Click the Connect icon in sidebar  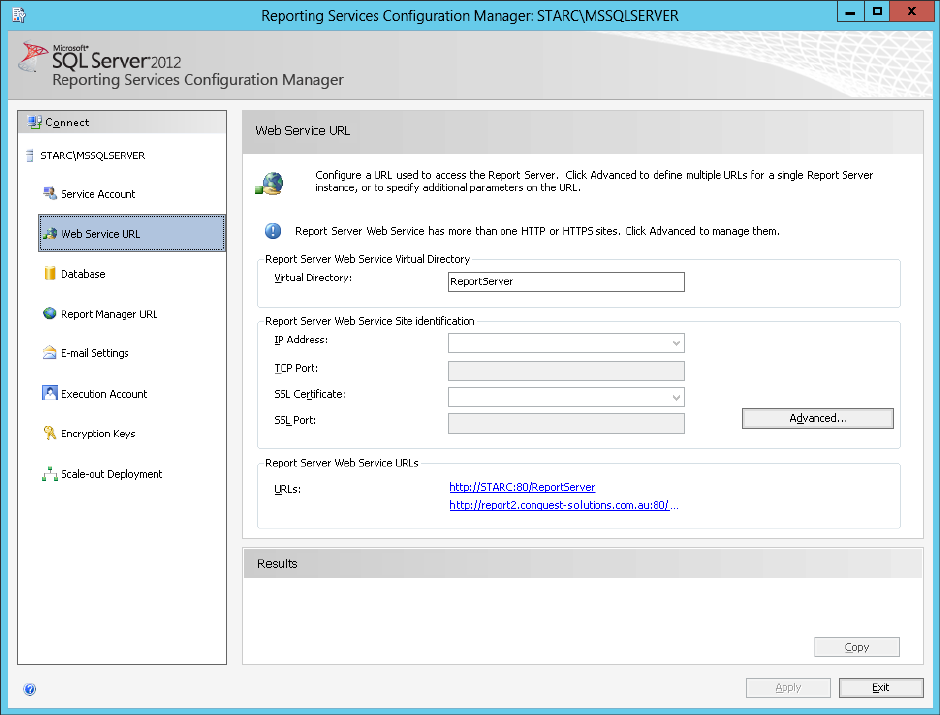coord(34,122)
